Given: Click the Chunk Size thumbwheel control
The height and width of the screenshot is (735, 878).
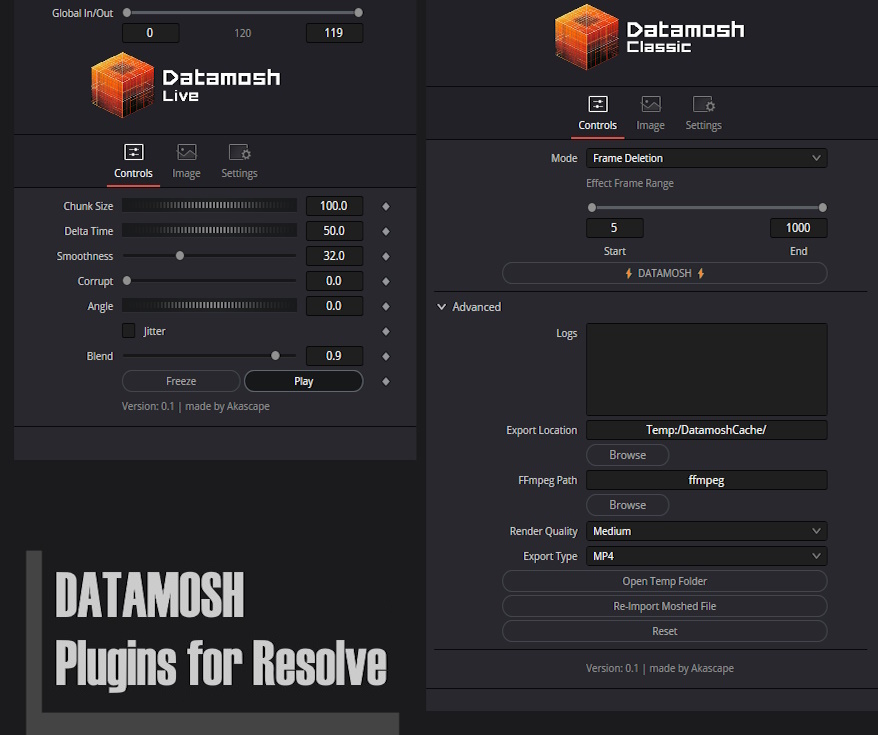Looking at the screenshot, I should tap(209, 205).
